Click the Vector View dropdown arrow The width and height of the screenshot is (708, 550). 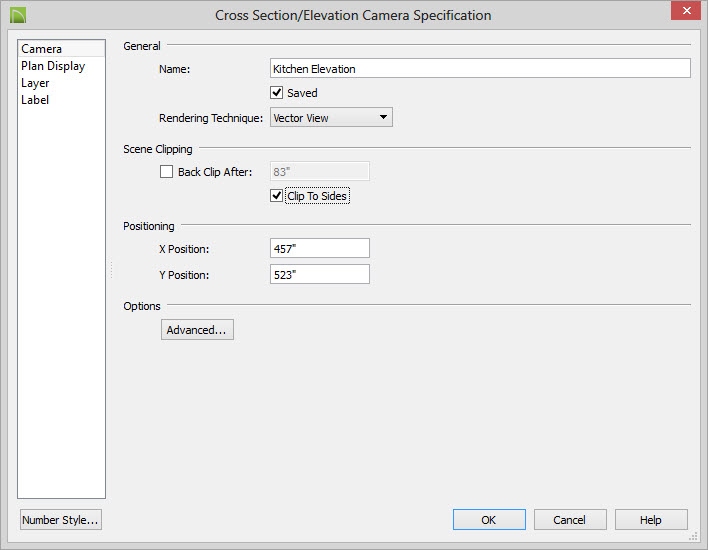tap(383, 117)
